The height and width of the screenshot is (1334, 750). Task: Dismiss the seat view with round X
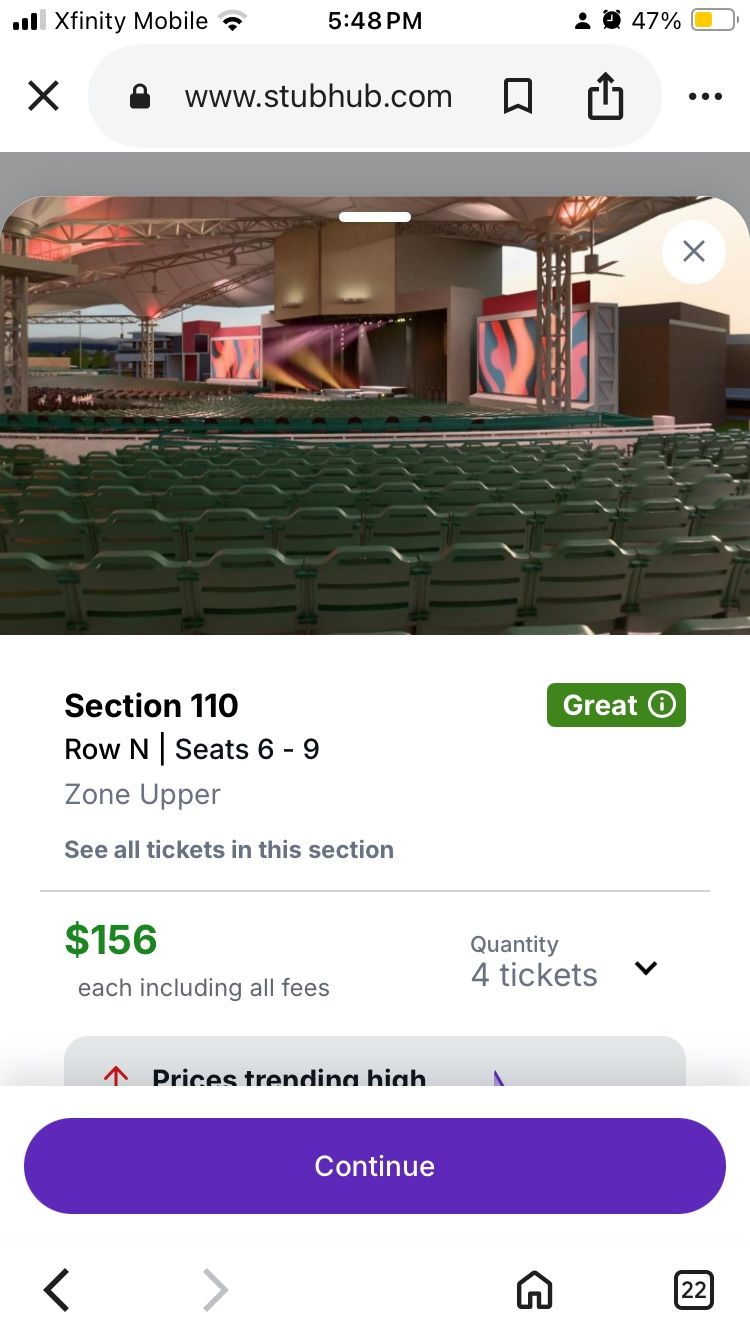click(x=694, y=251)
